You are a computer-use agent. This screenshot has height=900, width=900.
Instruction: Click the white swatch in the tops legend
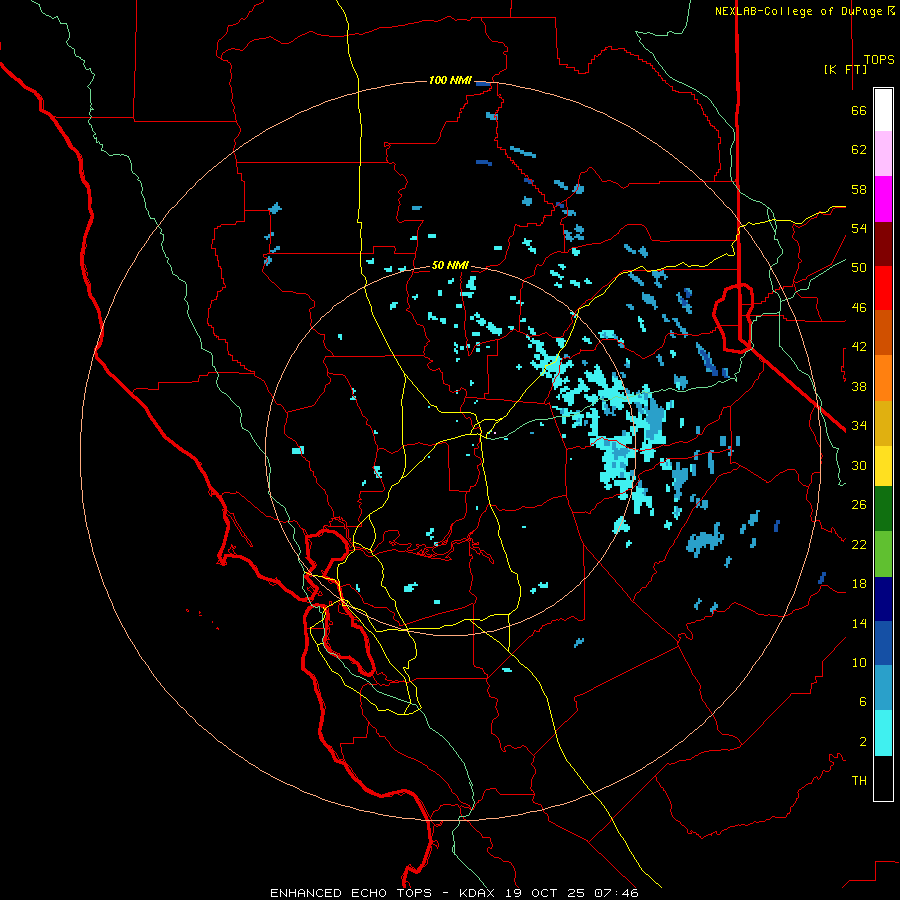(x=883, y=110)
